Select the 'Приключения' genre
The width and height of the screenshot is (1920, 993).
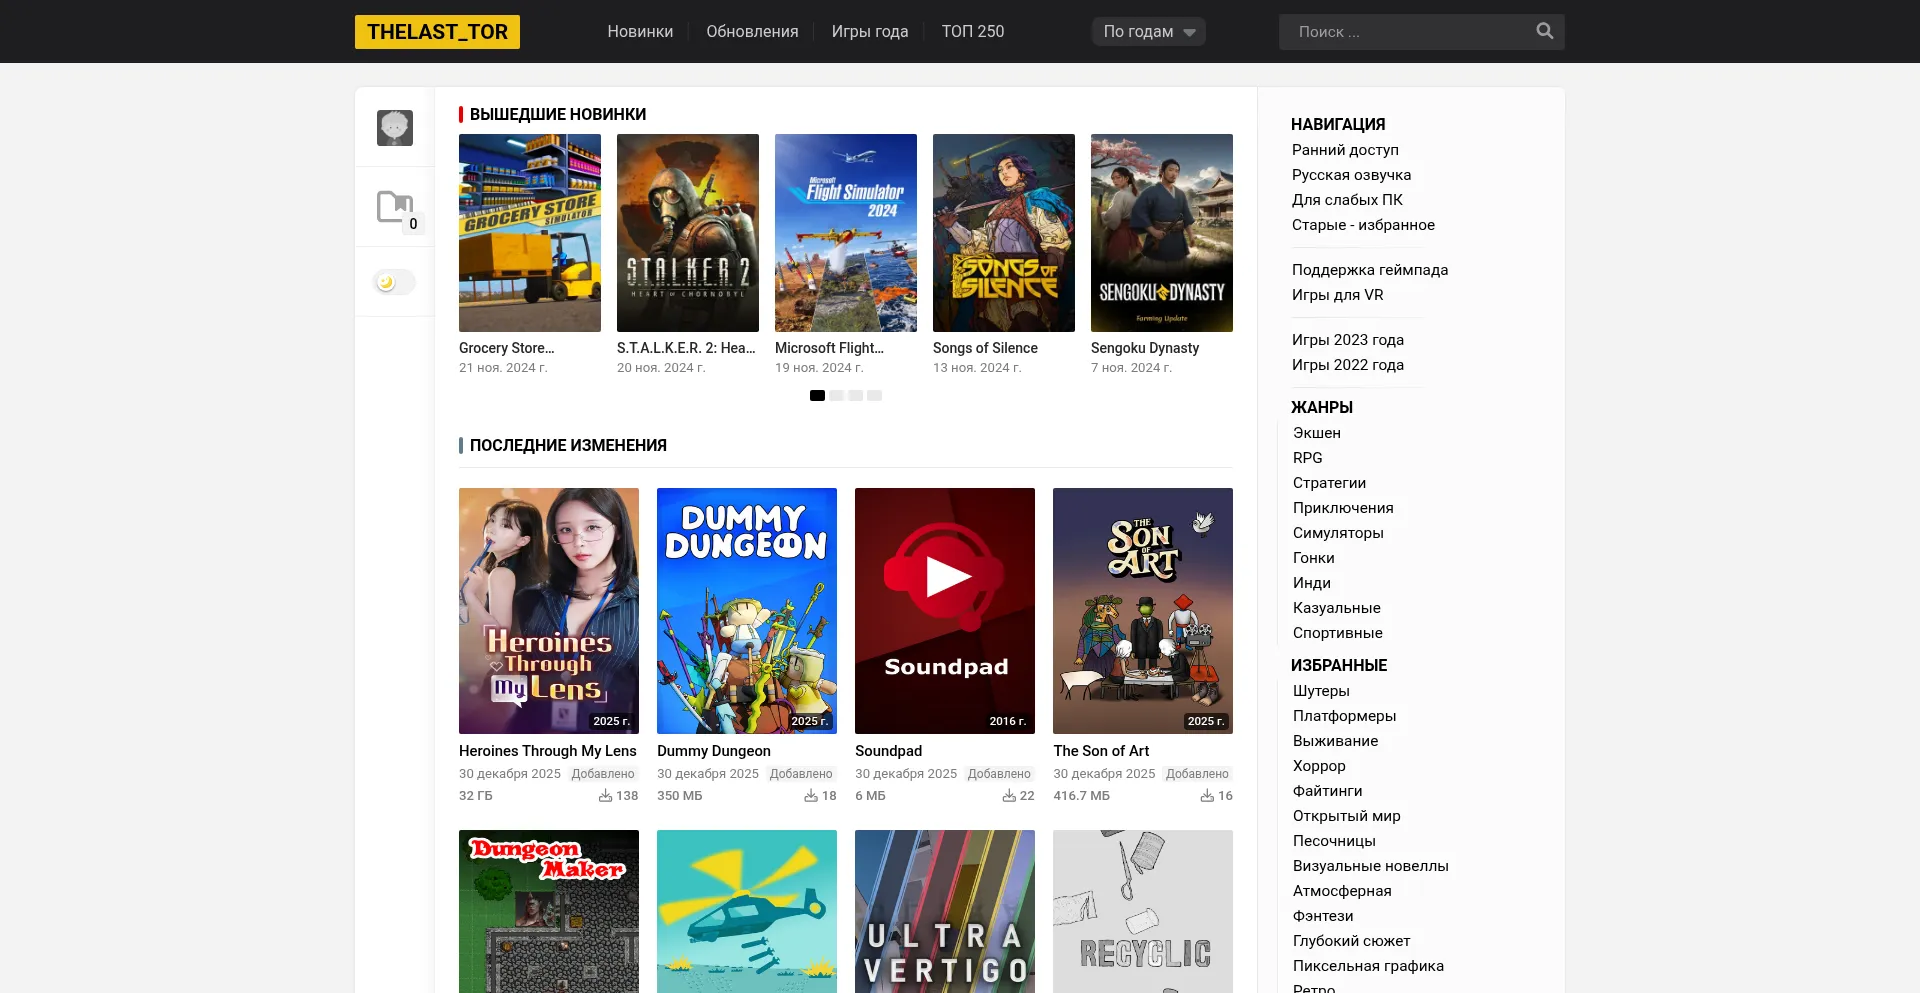[x=1343, y=508]
